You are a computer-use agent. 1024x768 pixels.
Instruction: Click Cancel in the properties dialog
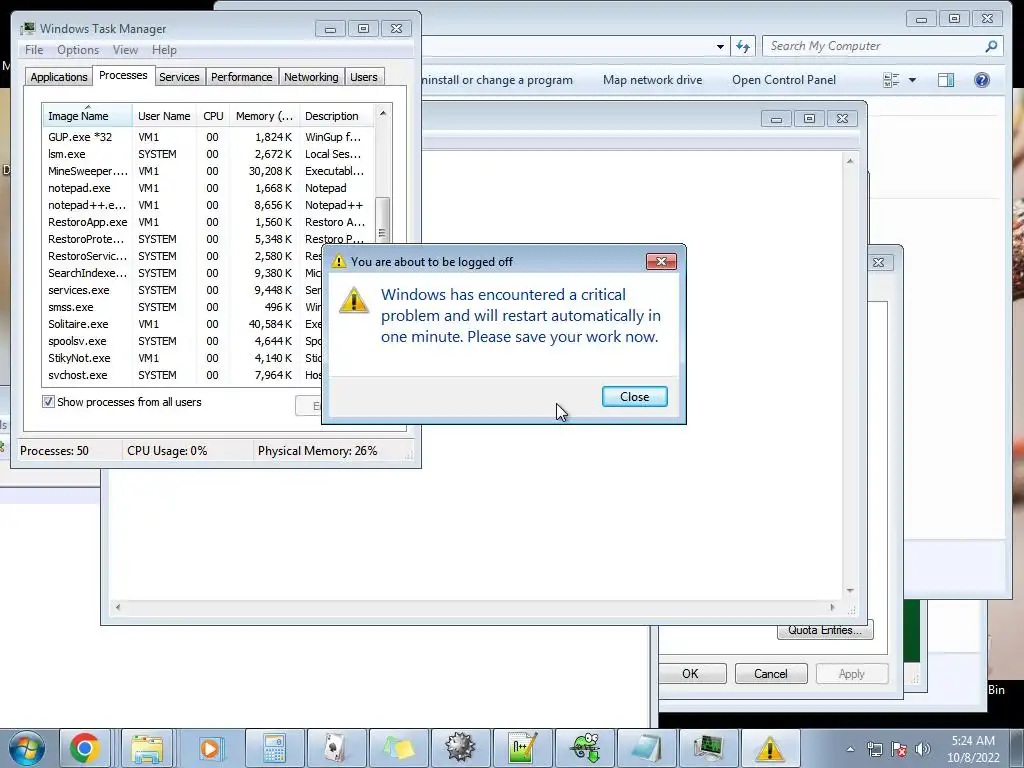pos(771,673)
